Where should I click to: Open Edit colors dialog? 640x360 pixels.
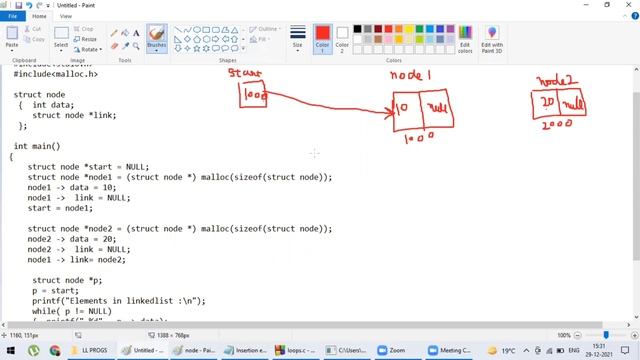tap(465, 39)
